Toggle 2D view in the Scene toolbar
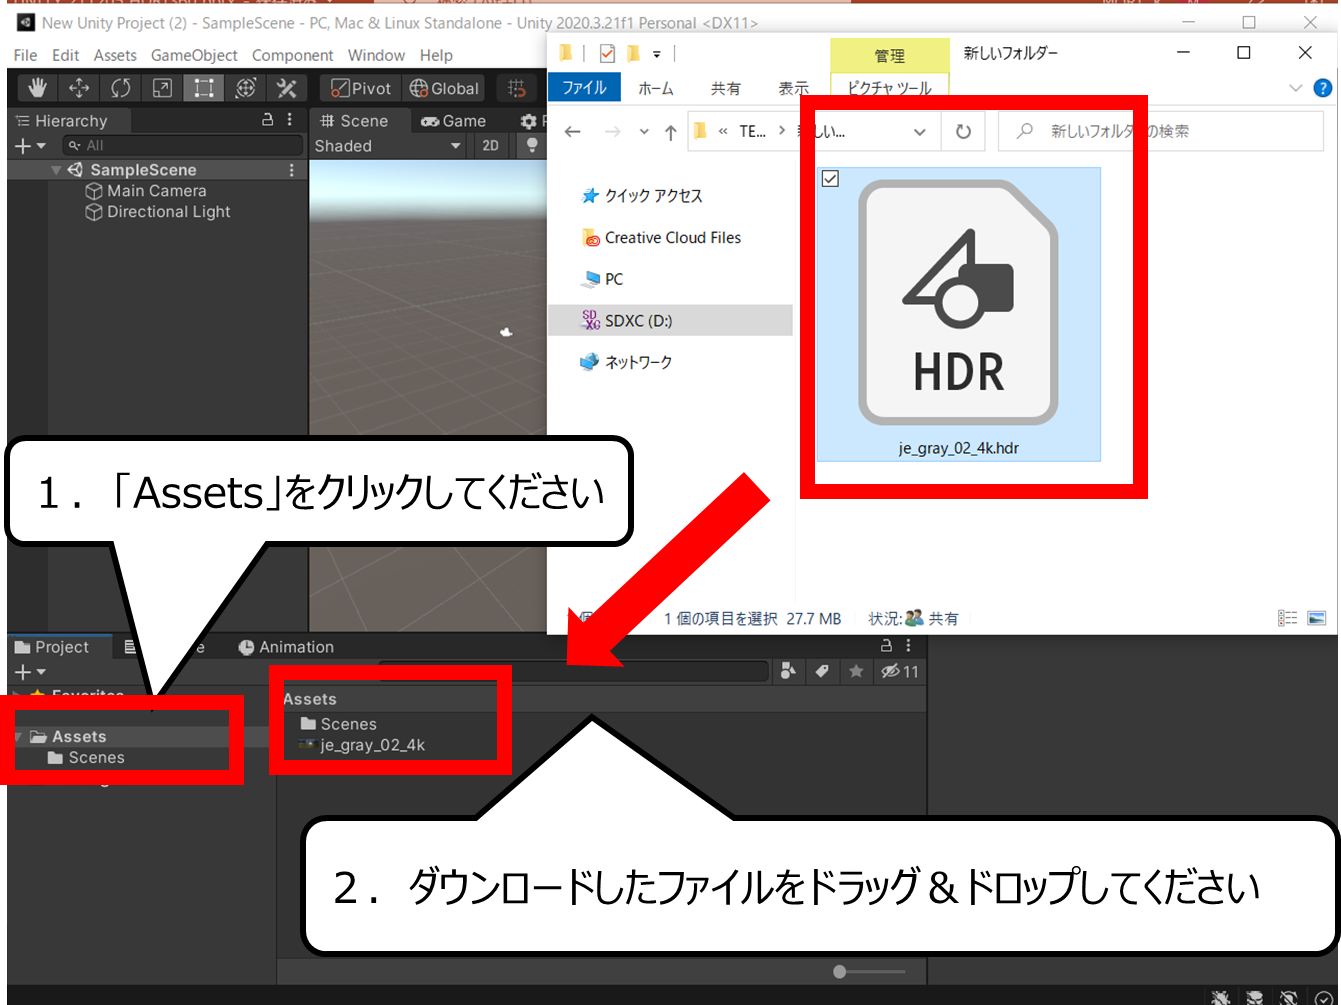 click(x=490, y=146)
